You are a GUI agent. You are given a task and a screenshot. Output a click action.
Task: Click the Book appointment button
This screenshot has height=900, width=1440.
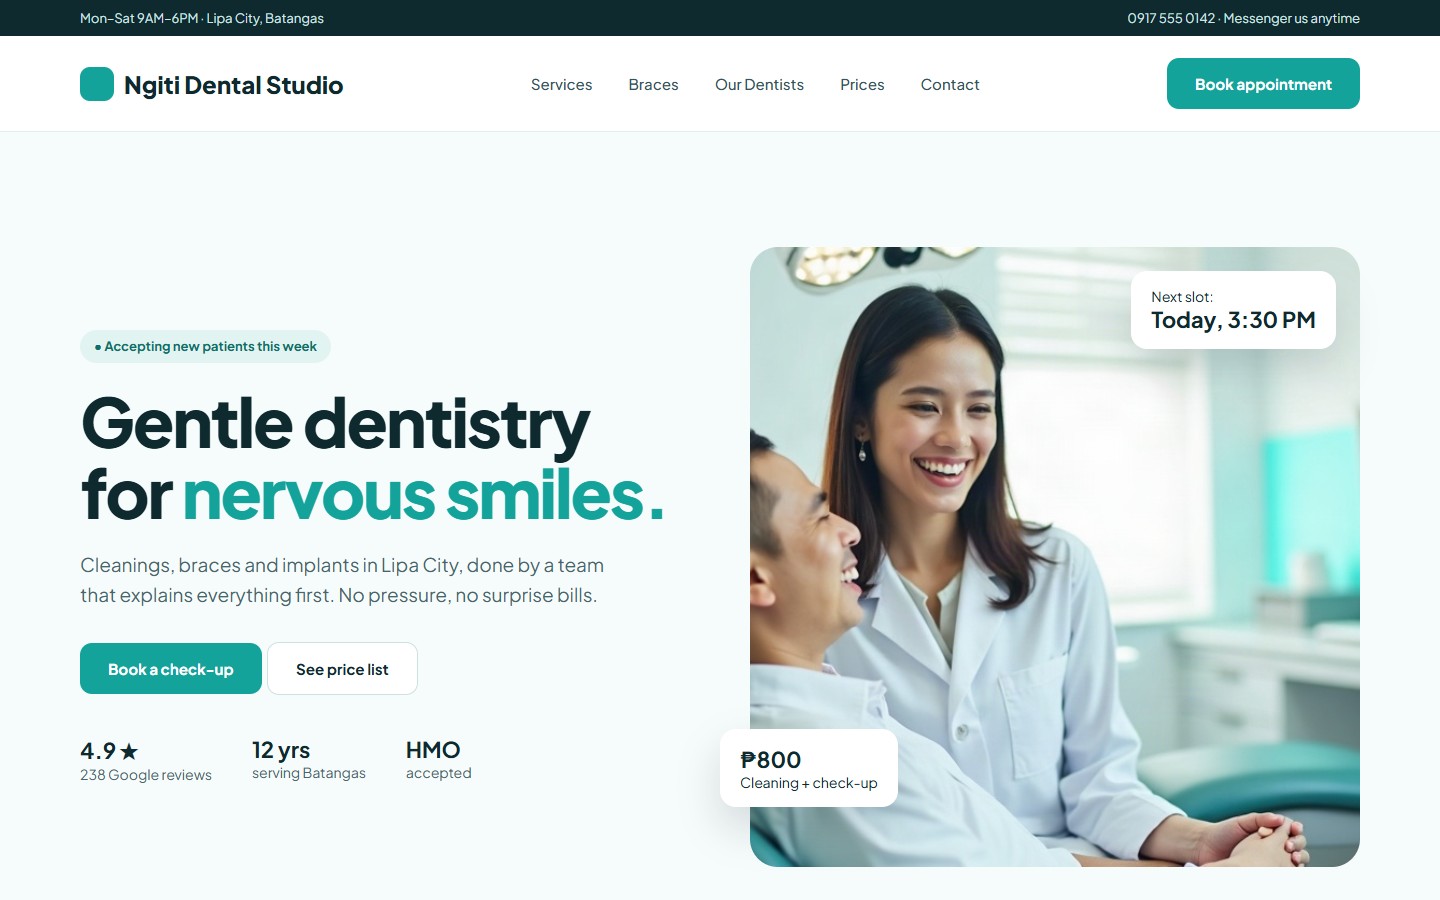click(x=1263, y=84)
